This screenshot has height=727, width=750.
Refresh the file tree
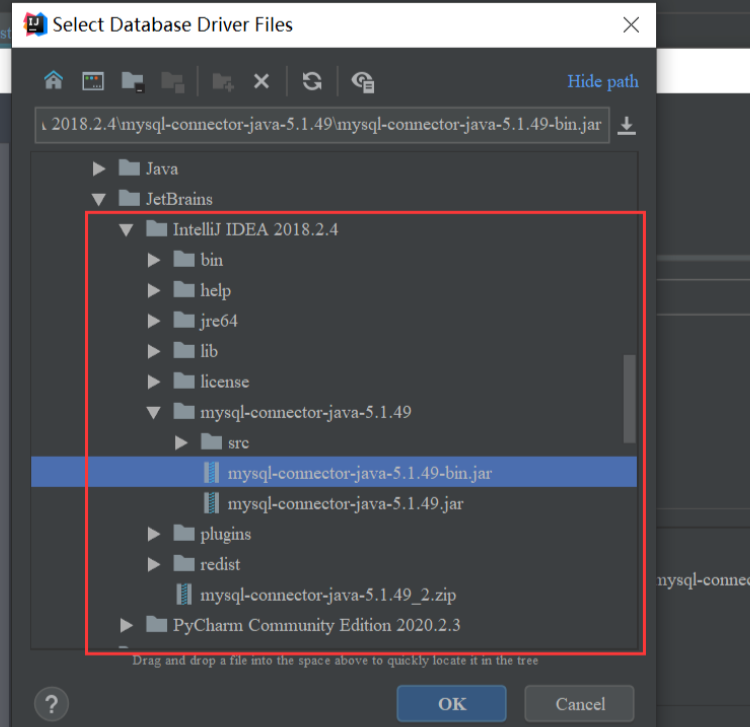[312, 81]
